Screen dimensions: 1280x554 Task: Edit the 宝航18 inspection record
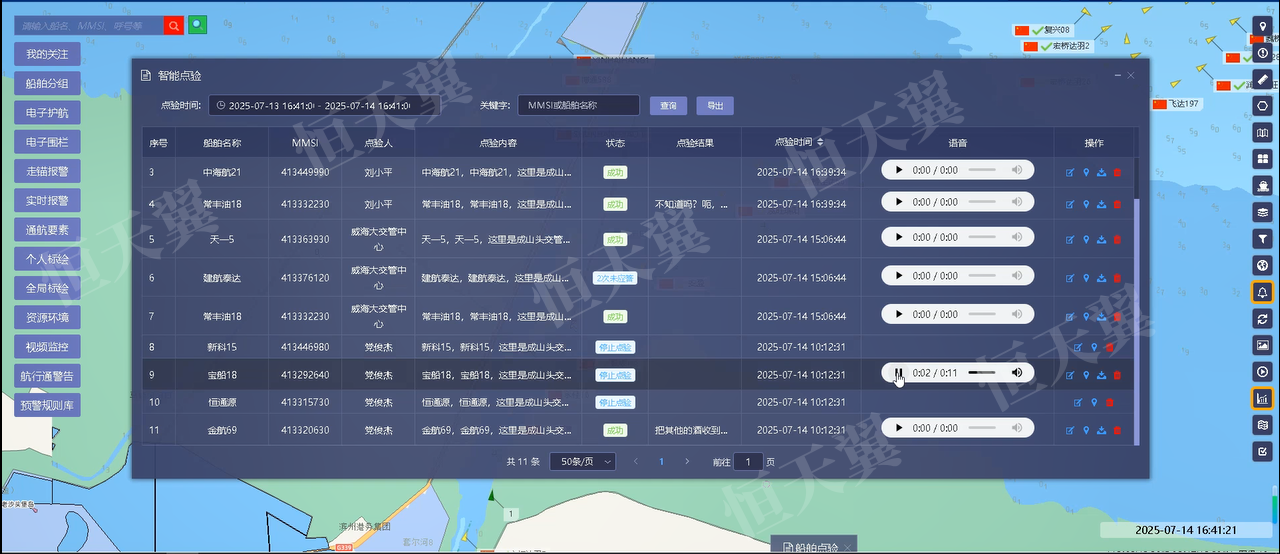click(1070, 375)
